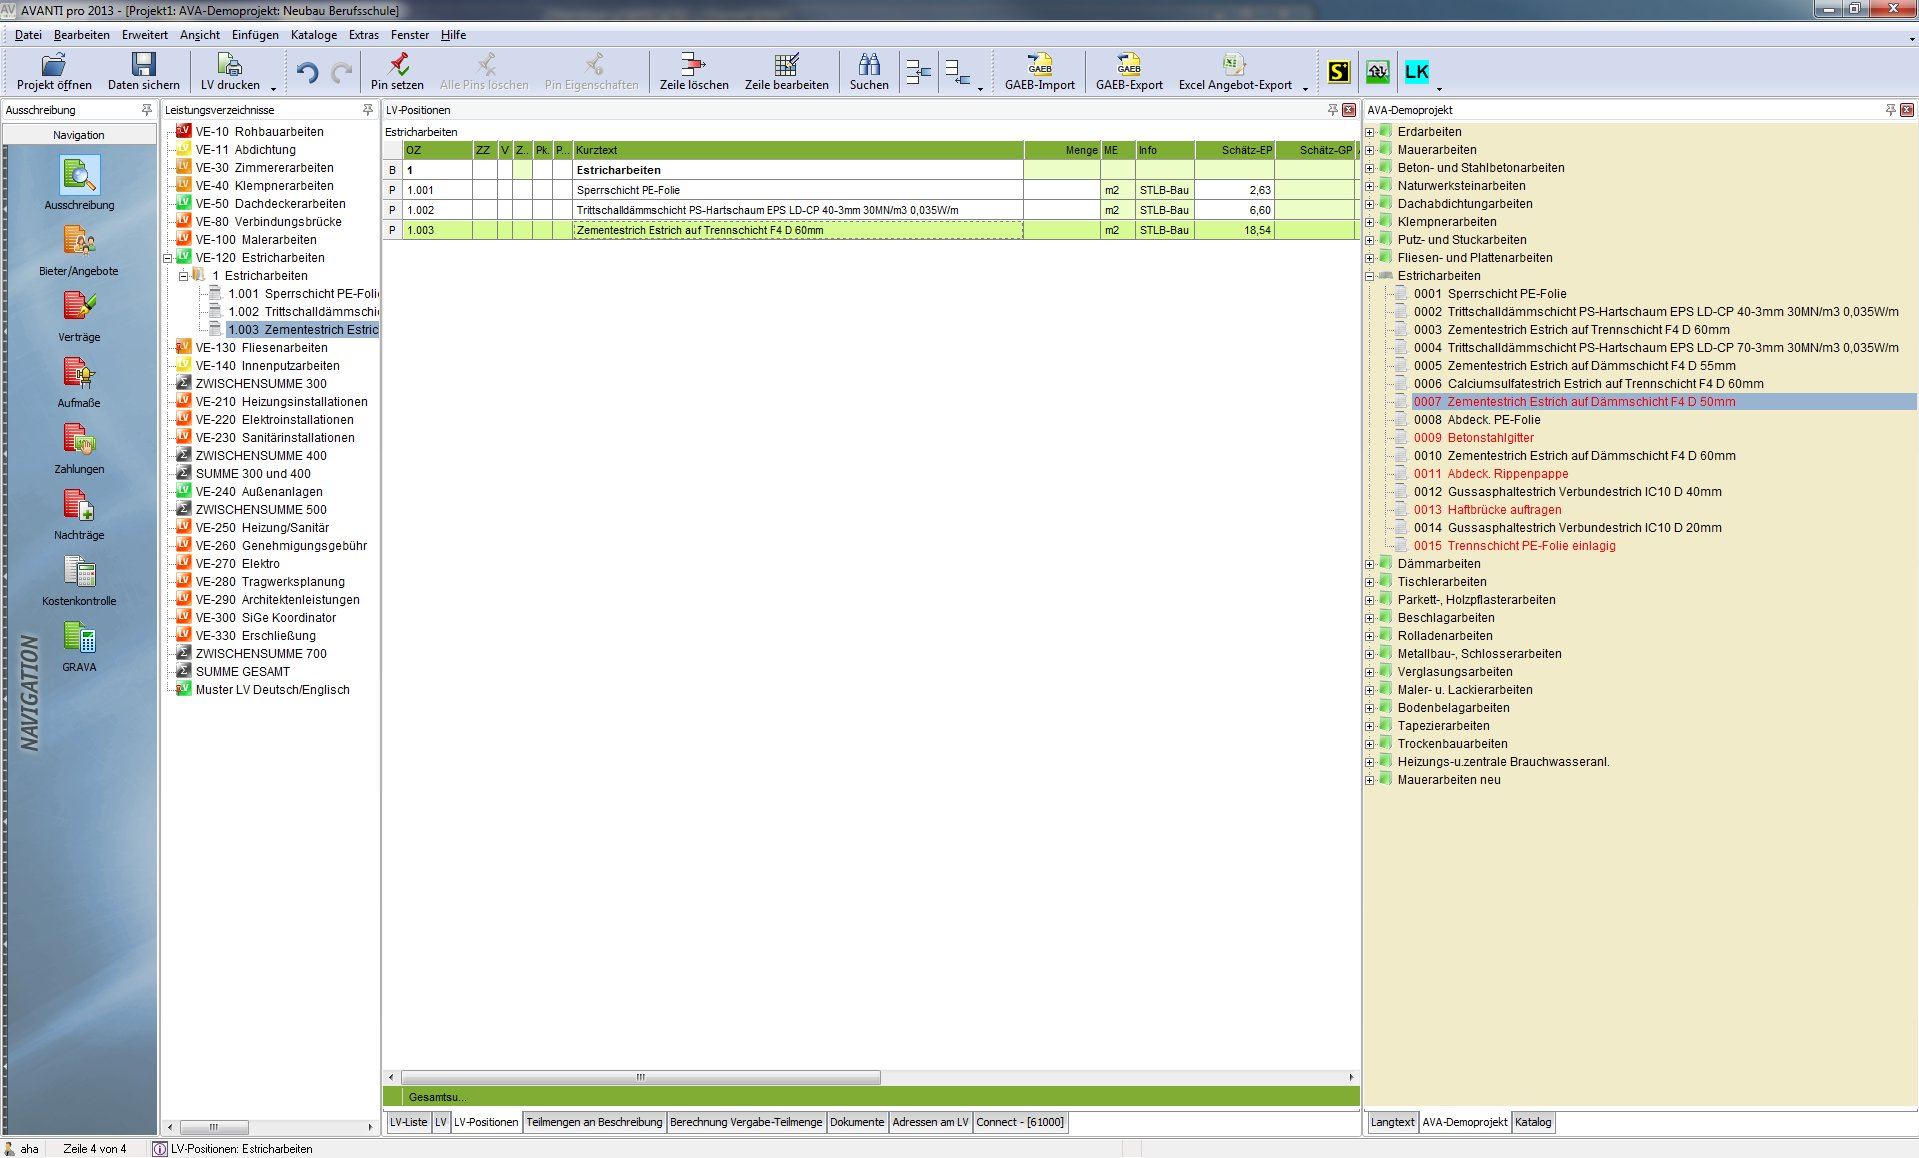The height and width of the screenshot is (1158, 1919).
Task: Select 0013 Haftbrücke auftragen
Action: pyautogui.click(x=1487, y=510)
